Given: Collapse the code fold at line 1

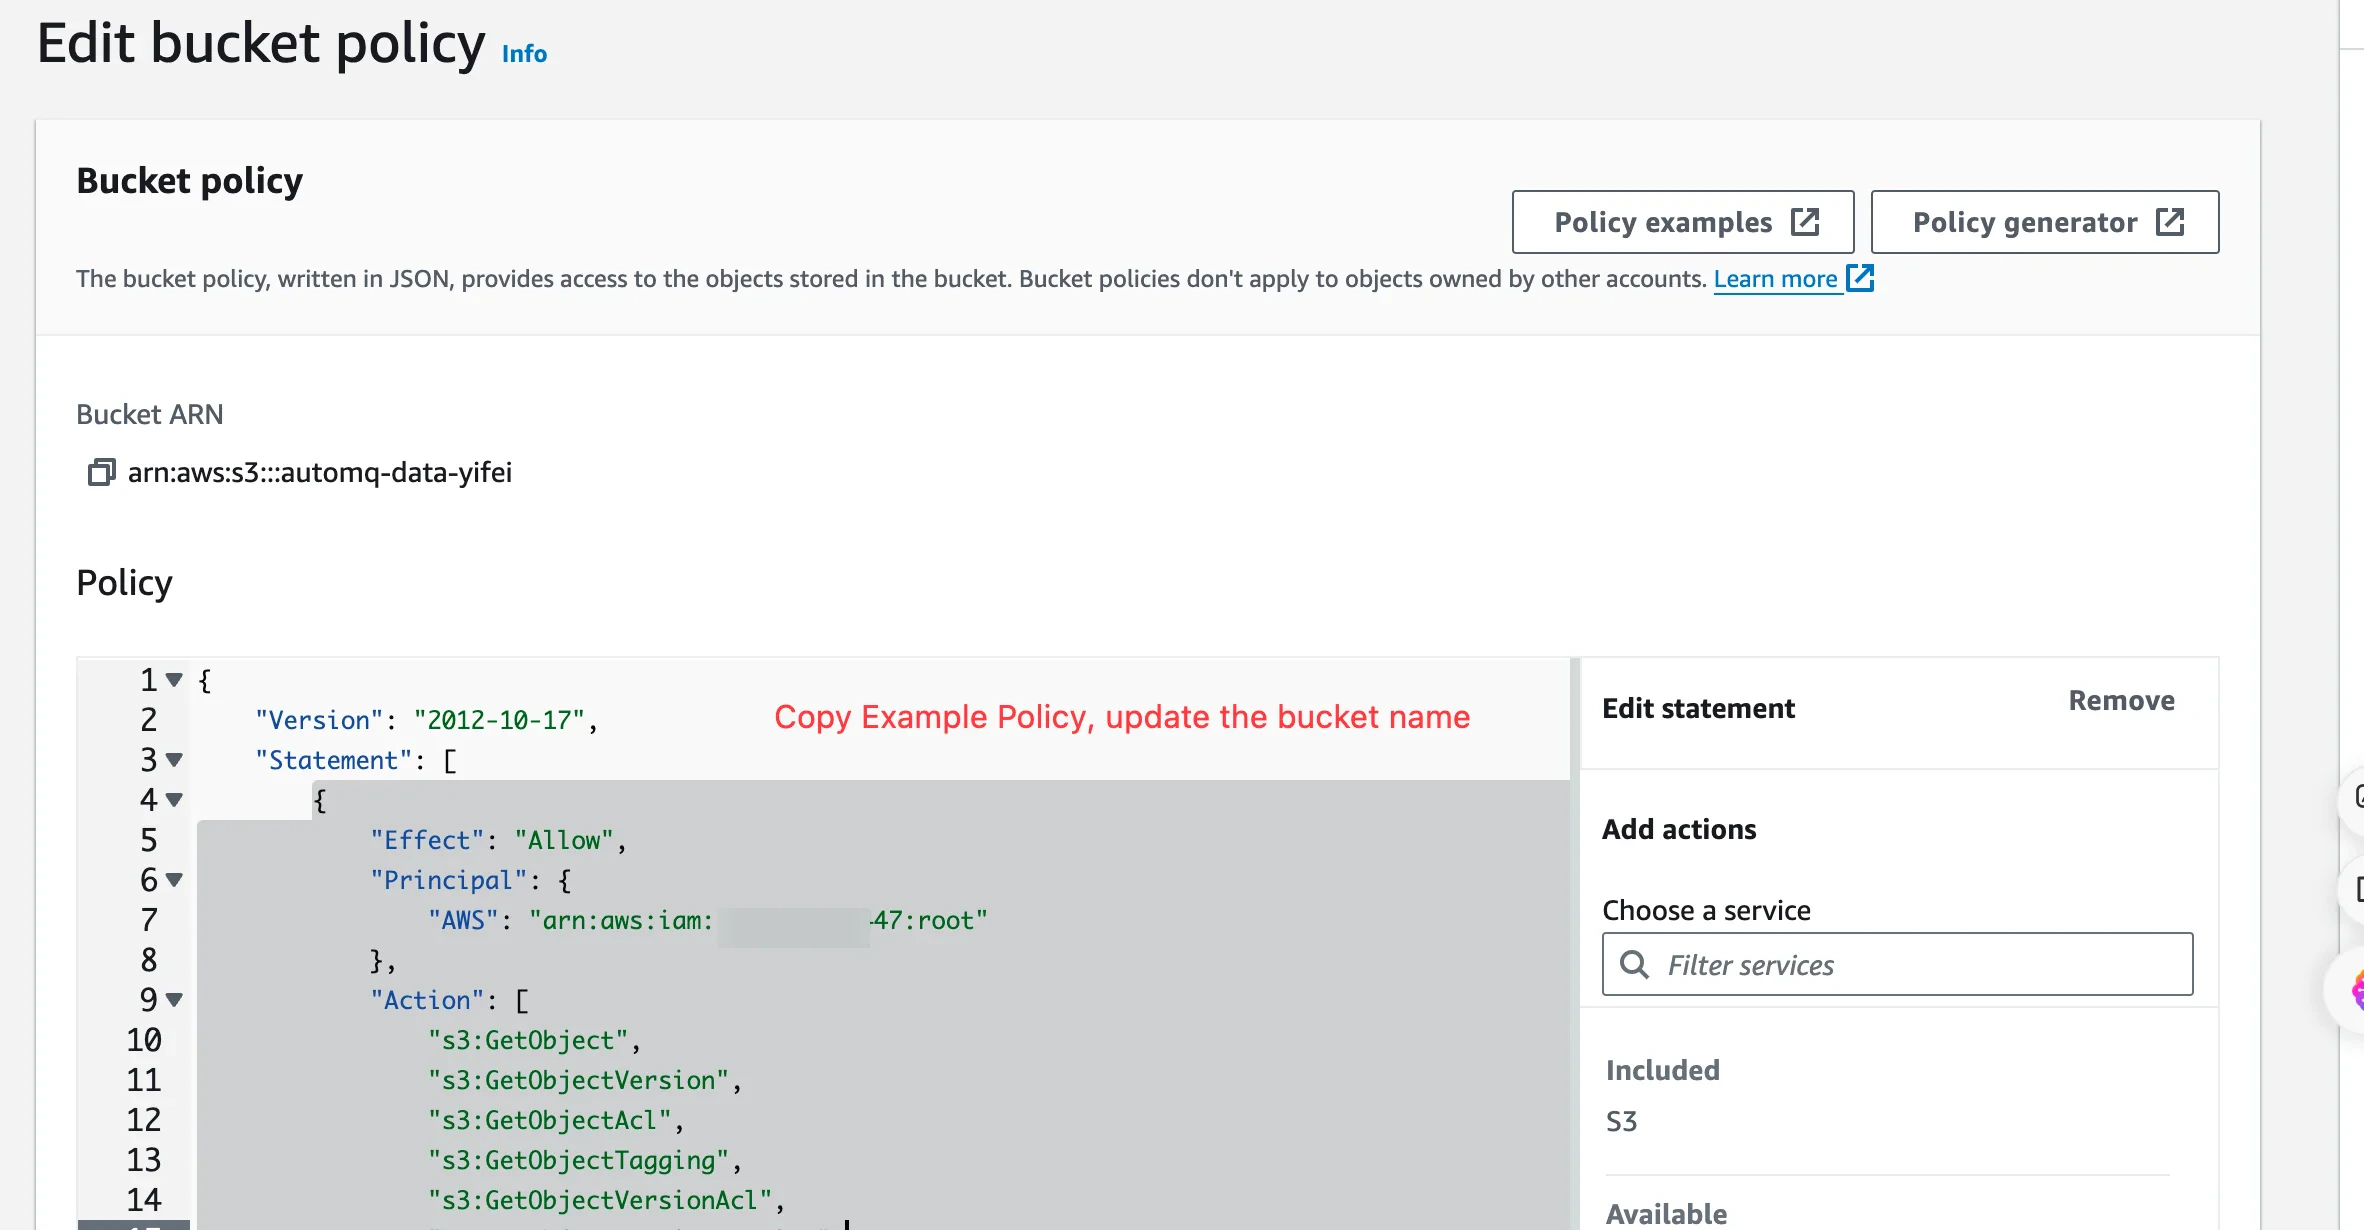Looking at the screenshot, I should tap(174, 680).
